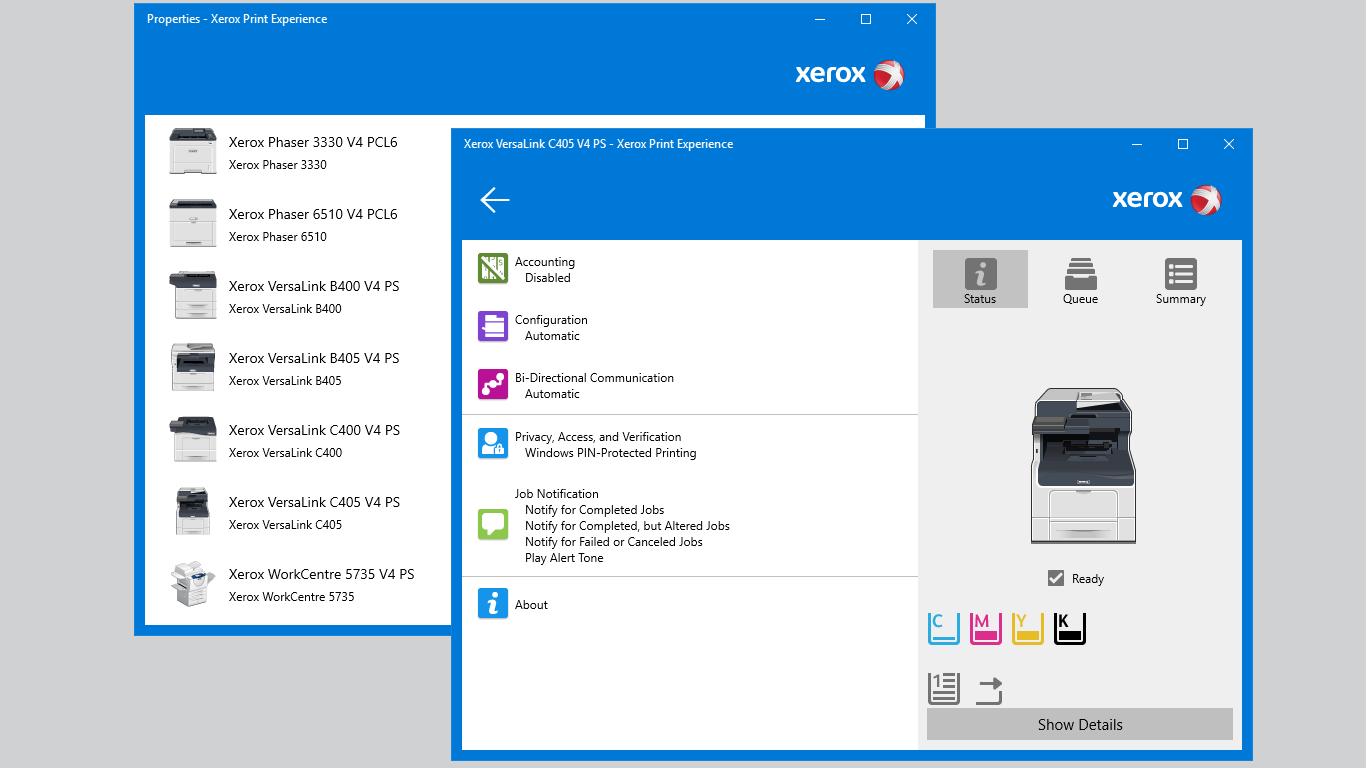Click "Notify for Failed or Canceled Jobs"

tap(614, 542)
